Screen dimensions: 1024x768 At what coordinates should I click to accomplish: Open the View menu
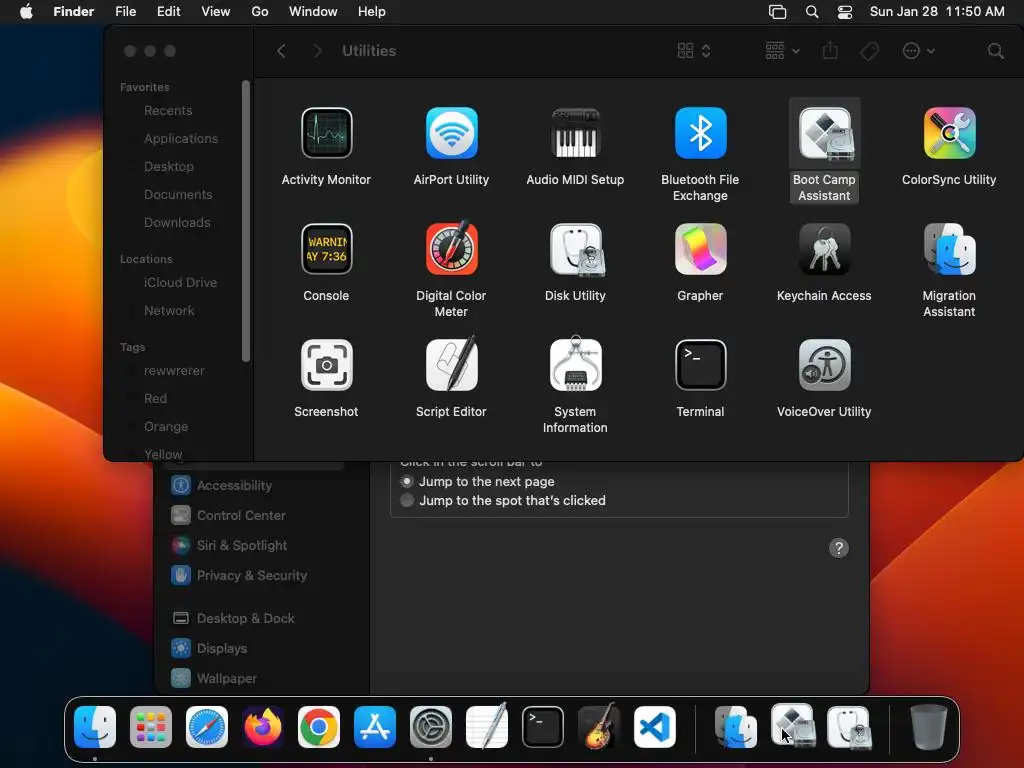coord(216,12)
